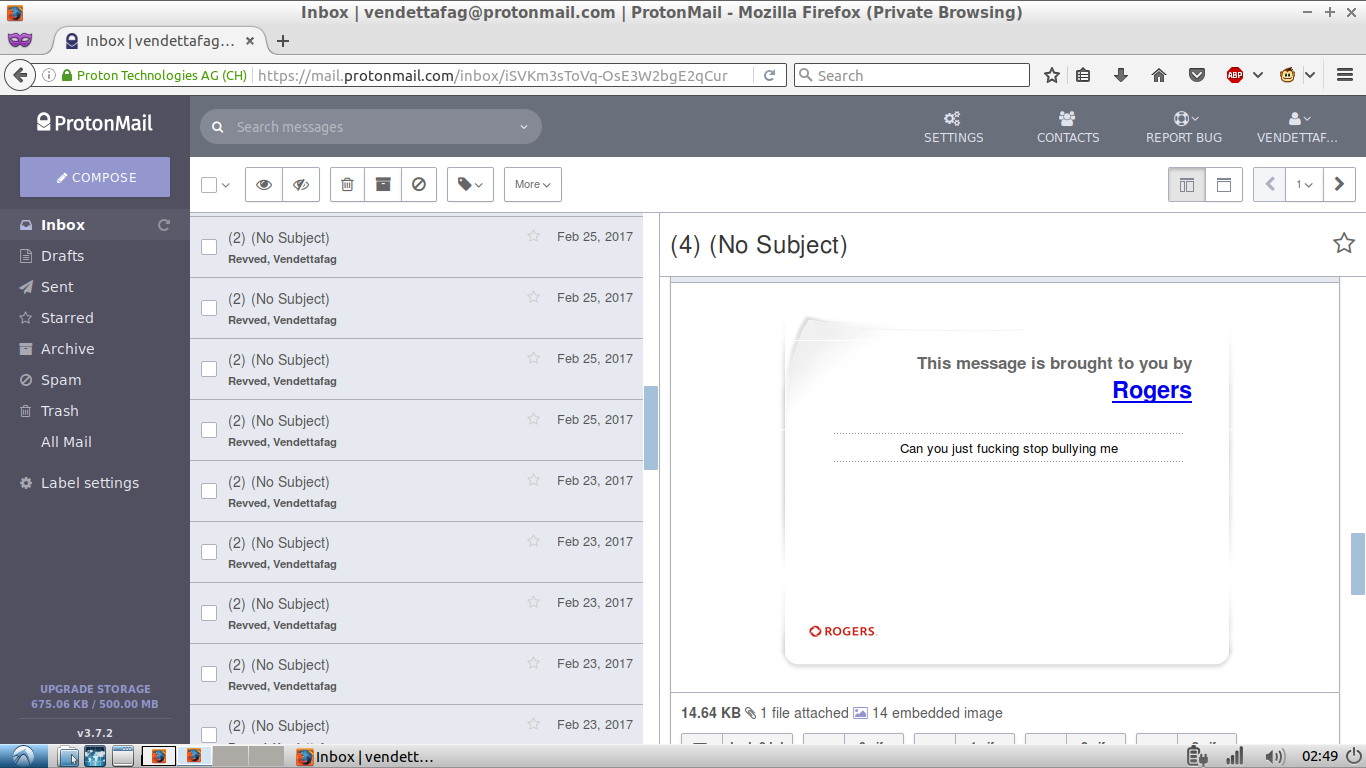
Task: Open the Adblock Plus dropdown arrow
Action: 1257,75
